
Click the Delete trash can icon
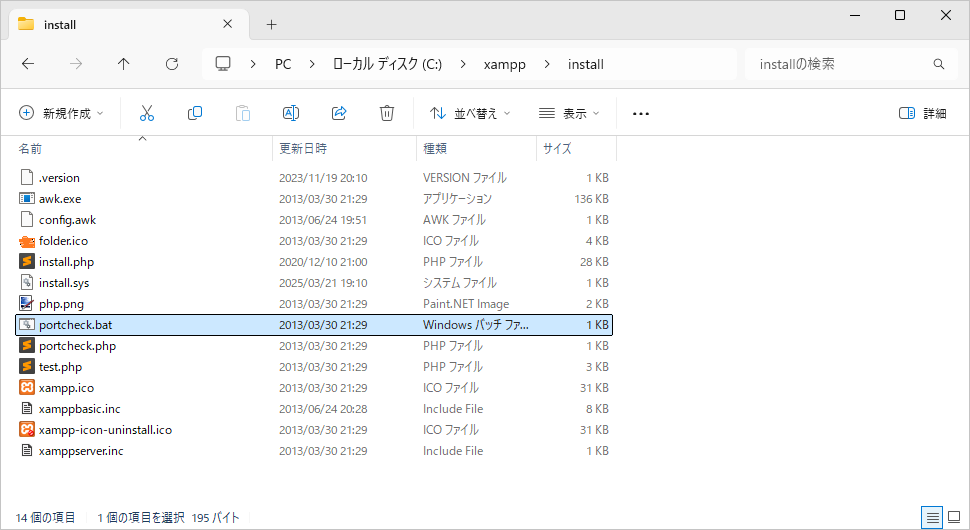pyautogui.click(x=387, y=113)
